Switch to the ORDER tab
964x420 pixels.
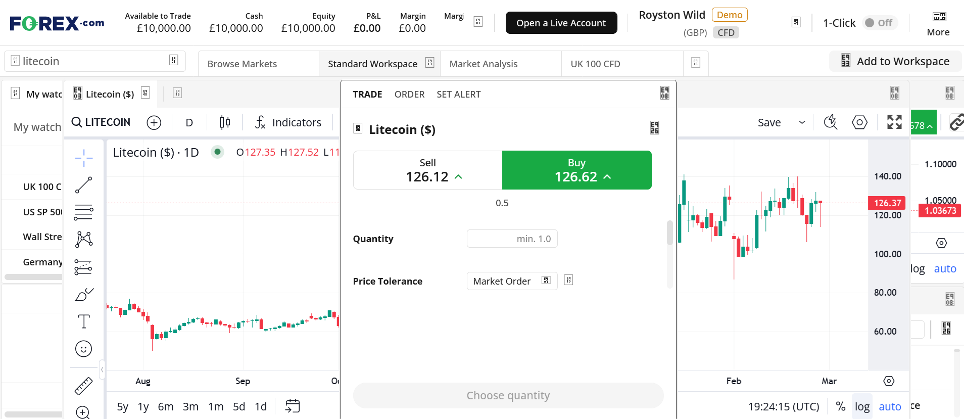(x=409, y=94)
